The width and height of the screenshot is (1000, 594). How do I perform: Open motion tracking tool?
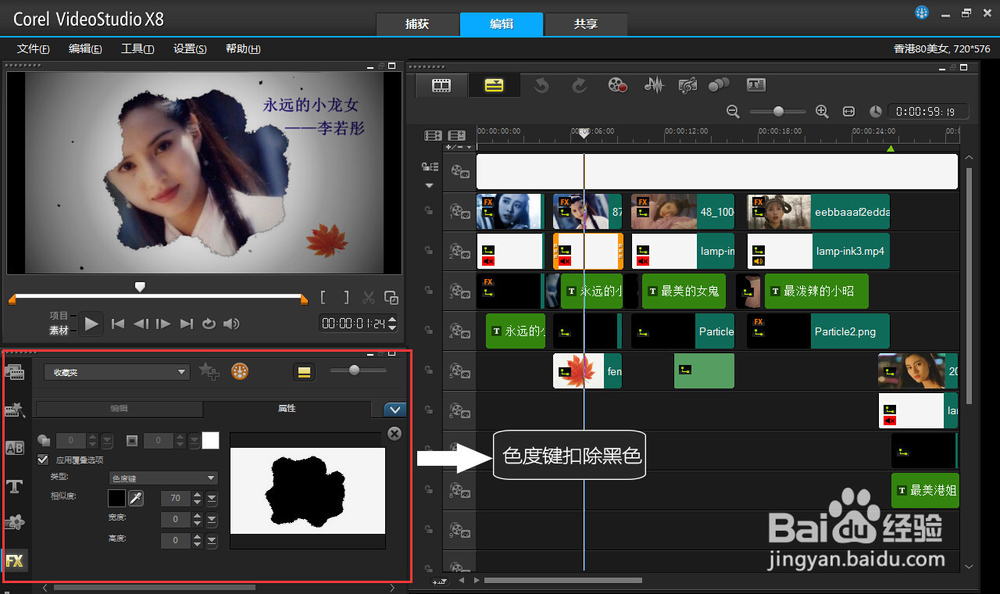tap(719, 85)
